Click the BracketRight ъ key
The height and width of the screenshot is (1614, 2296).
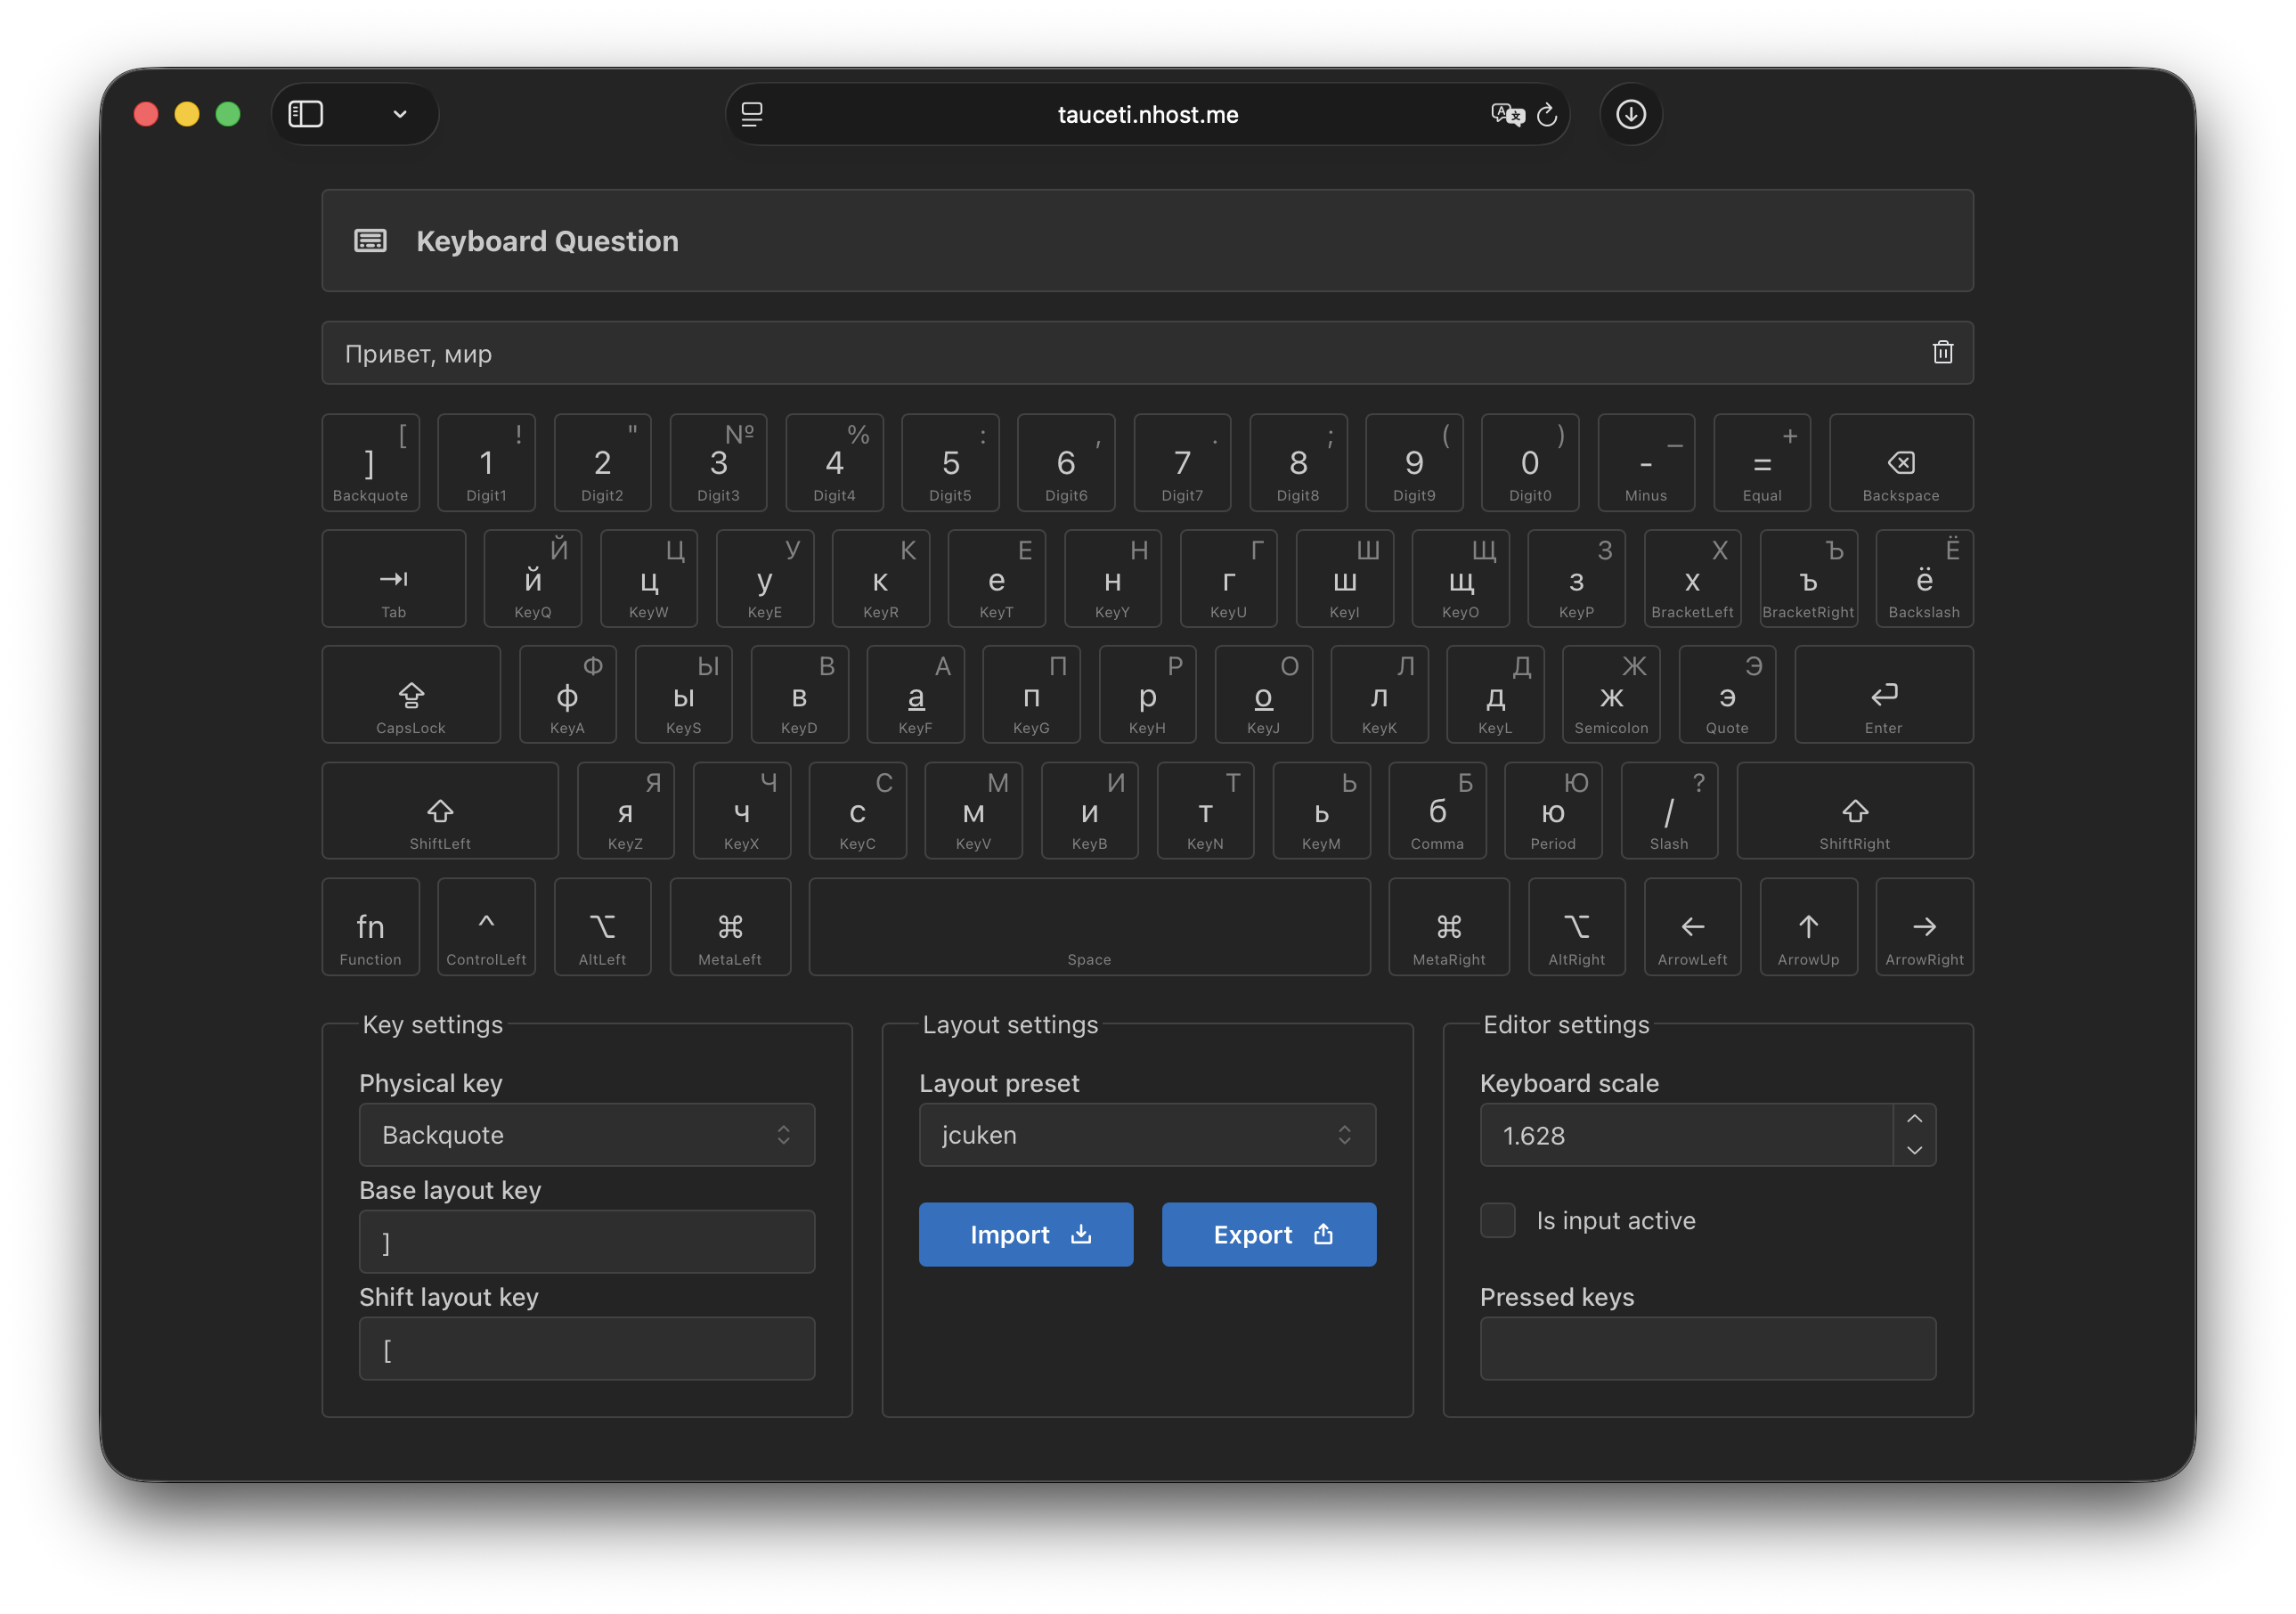pyautogui.click(x=1808, y=578)
